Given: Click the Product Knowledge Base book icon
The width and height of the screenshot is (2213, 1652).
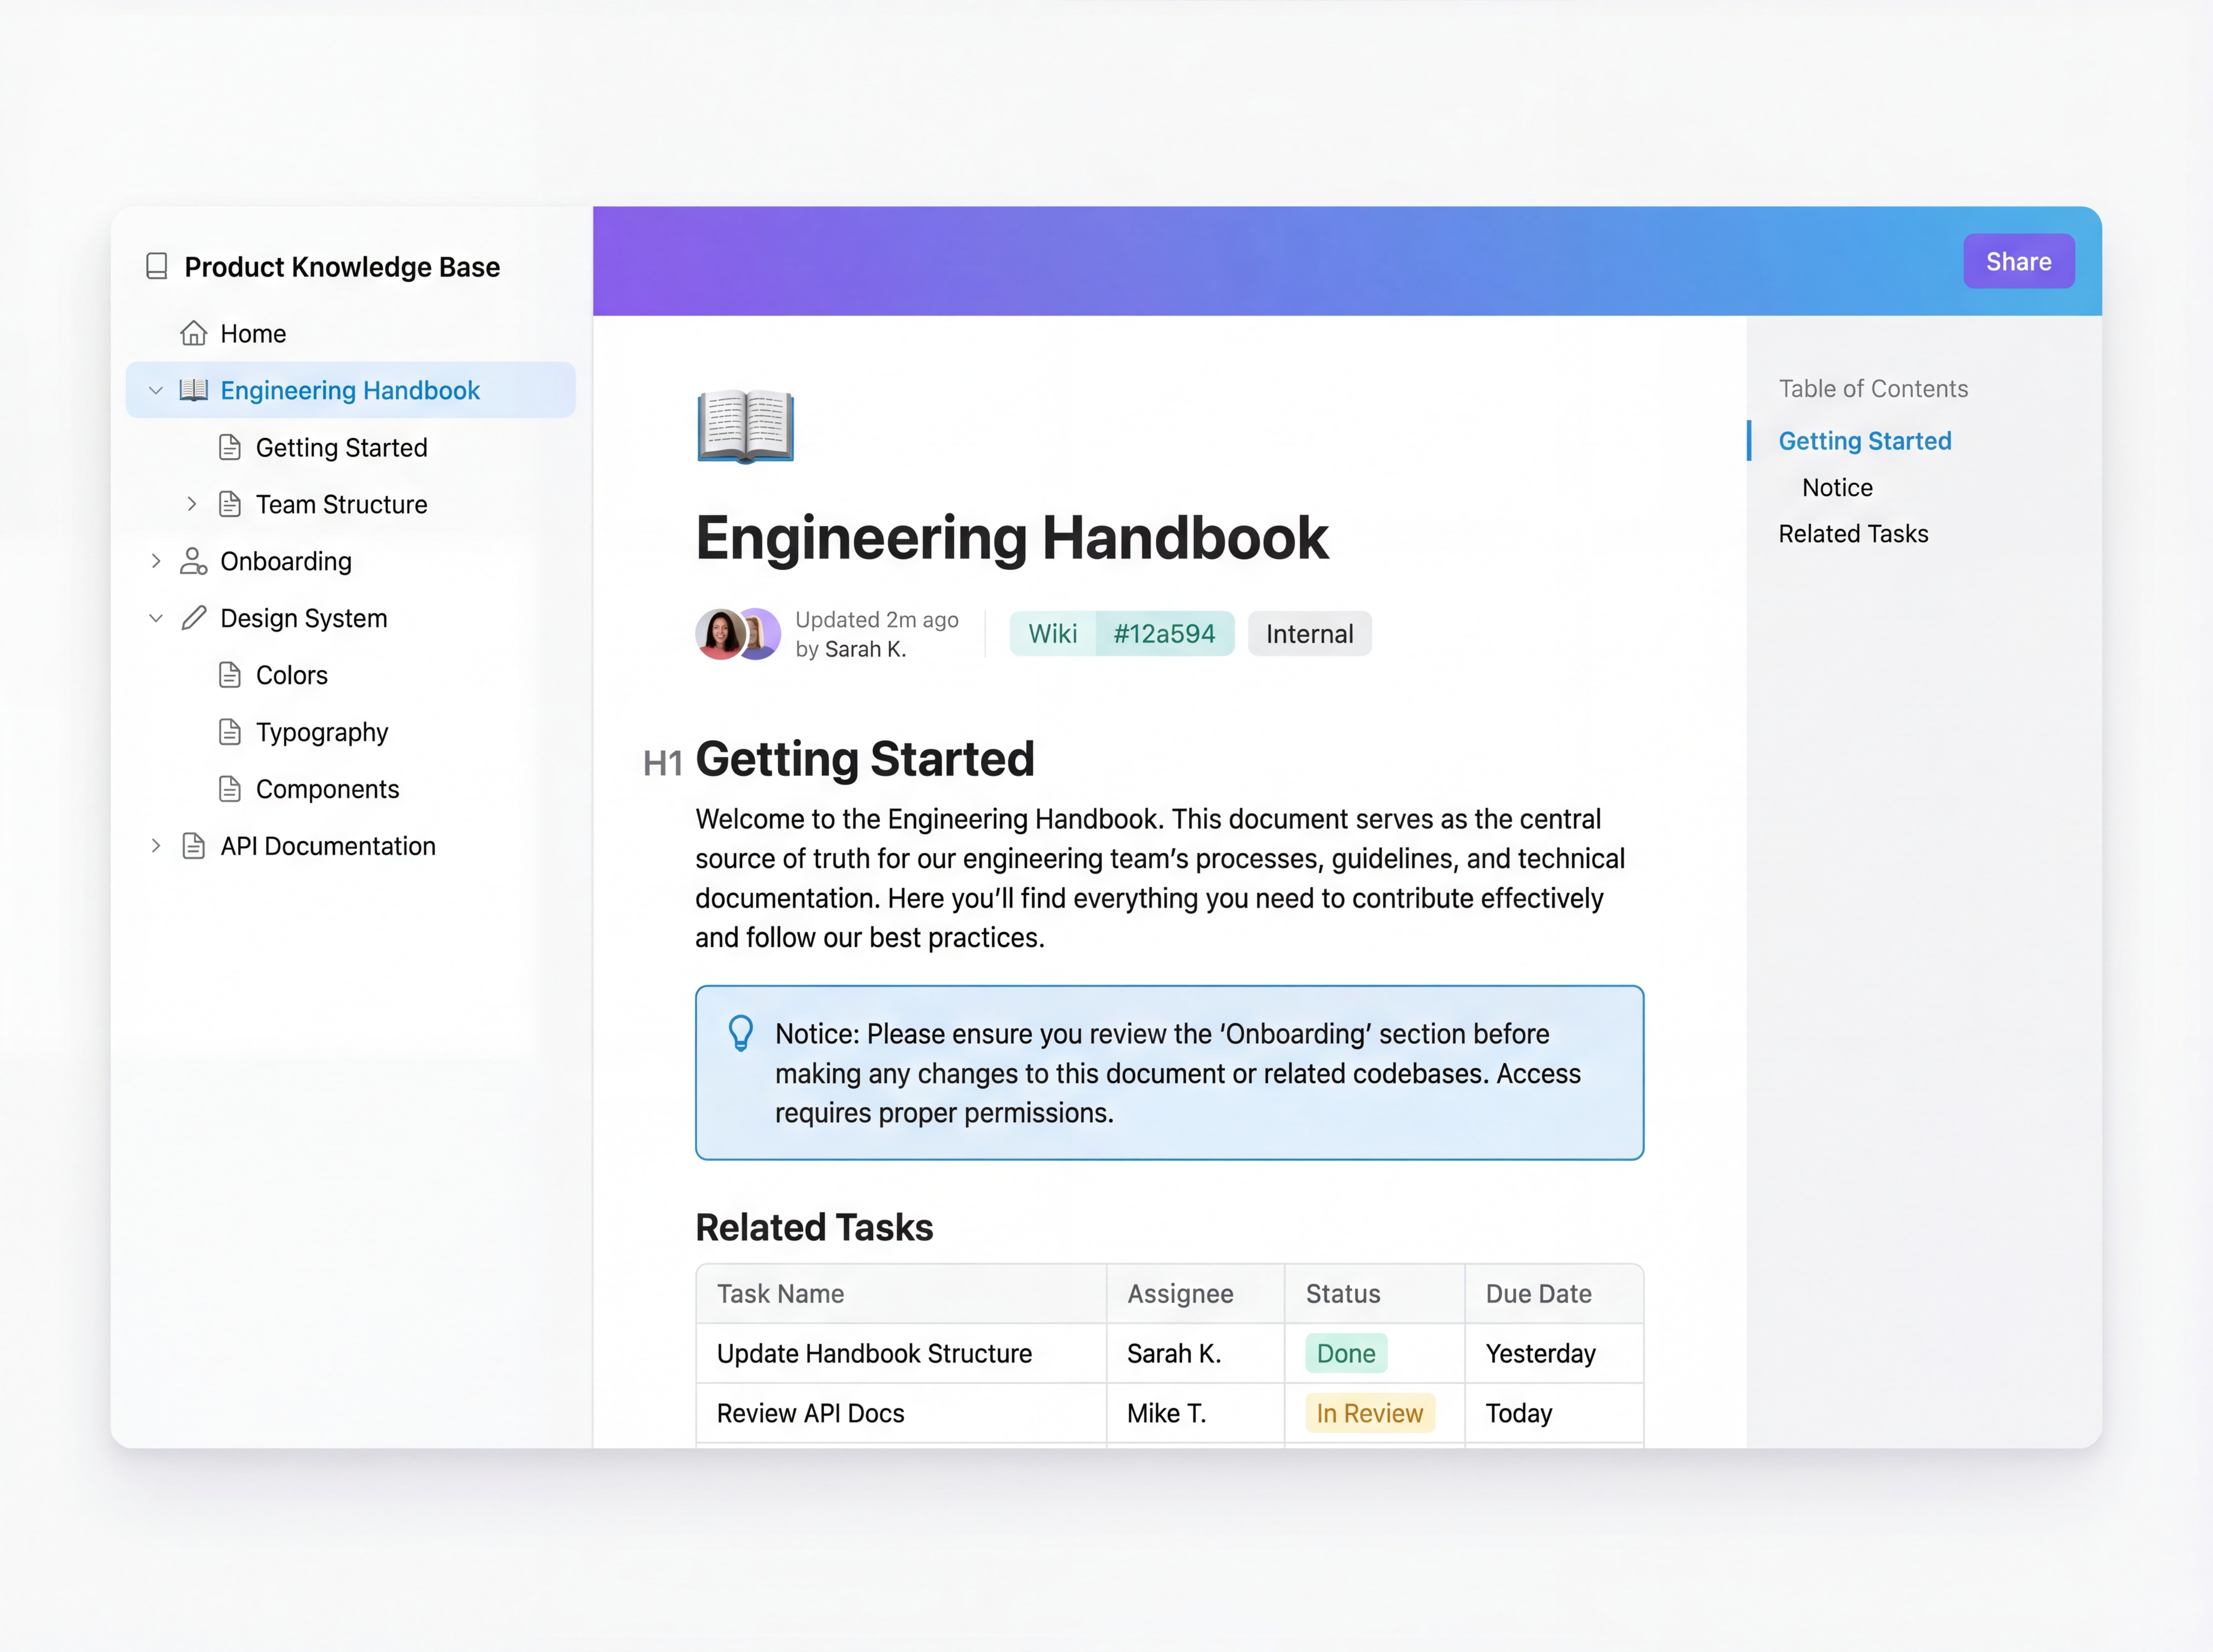Looking at the screenshot, I should (157, 266).
